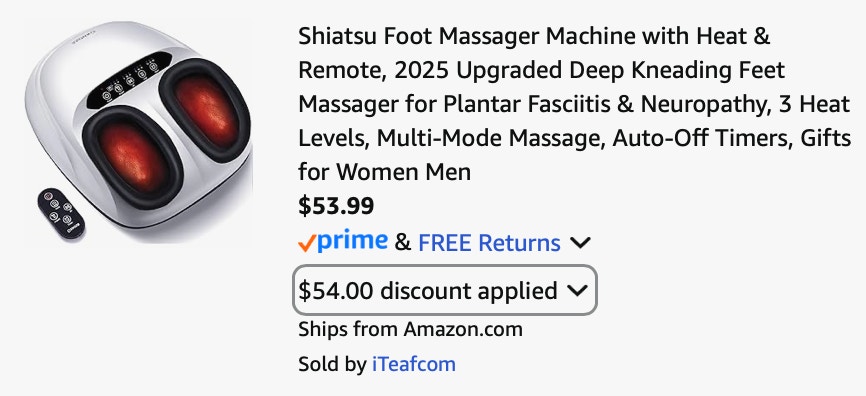Click the left heated foot chamber in photo
866x396 pixels.
(133, 156)
